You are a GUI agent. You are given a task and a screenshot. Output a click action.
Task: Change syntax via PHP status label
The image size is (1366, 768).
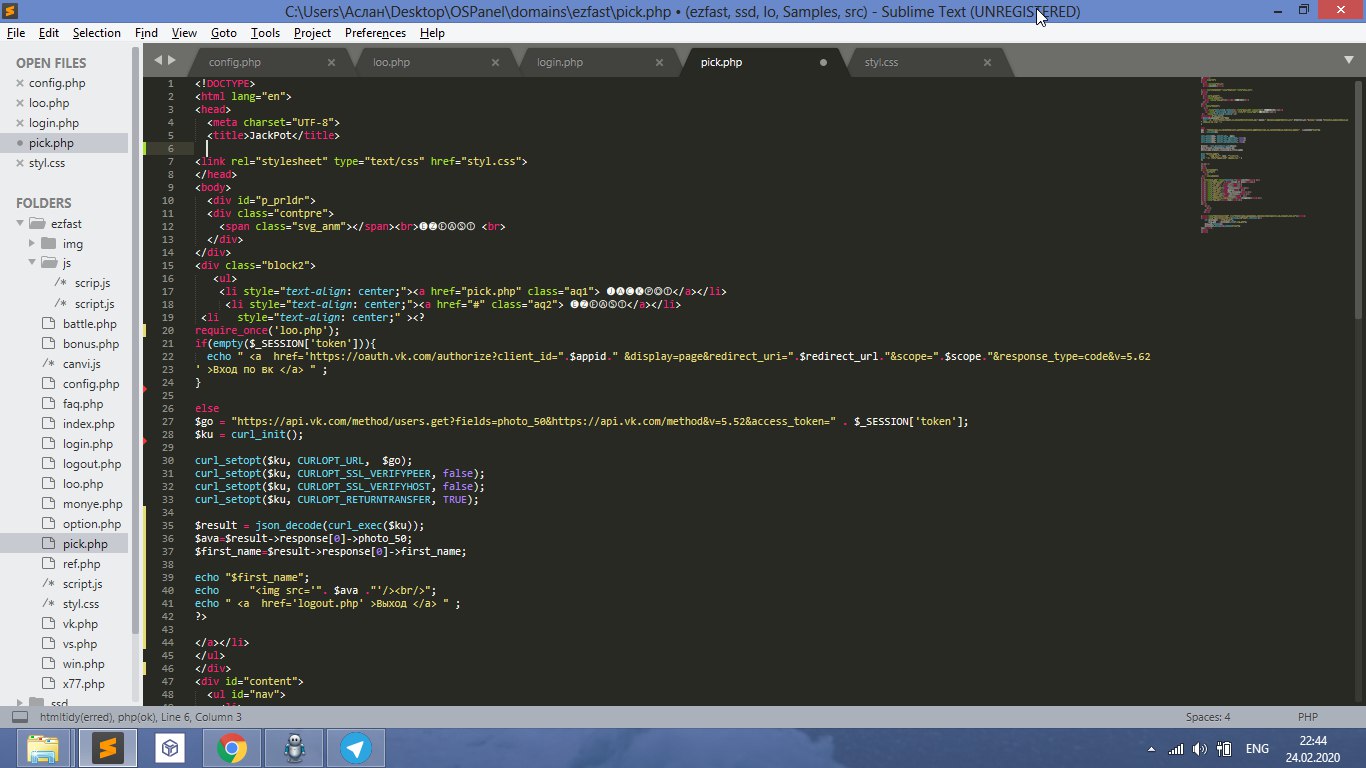pyautogui.click(x=1308, y=717)
